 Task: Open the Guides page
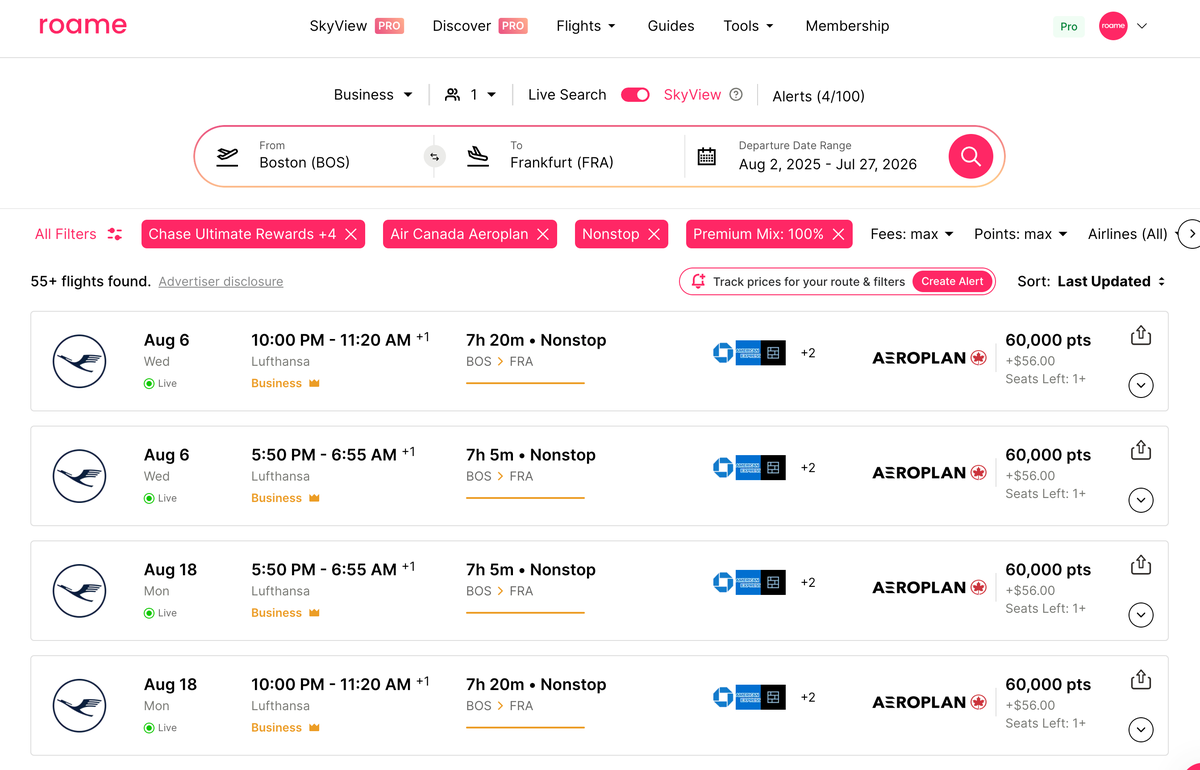[671, 26]
